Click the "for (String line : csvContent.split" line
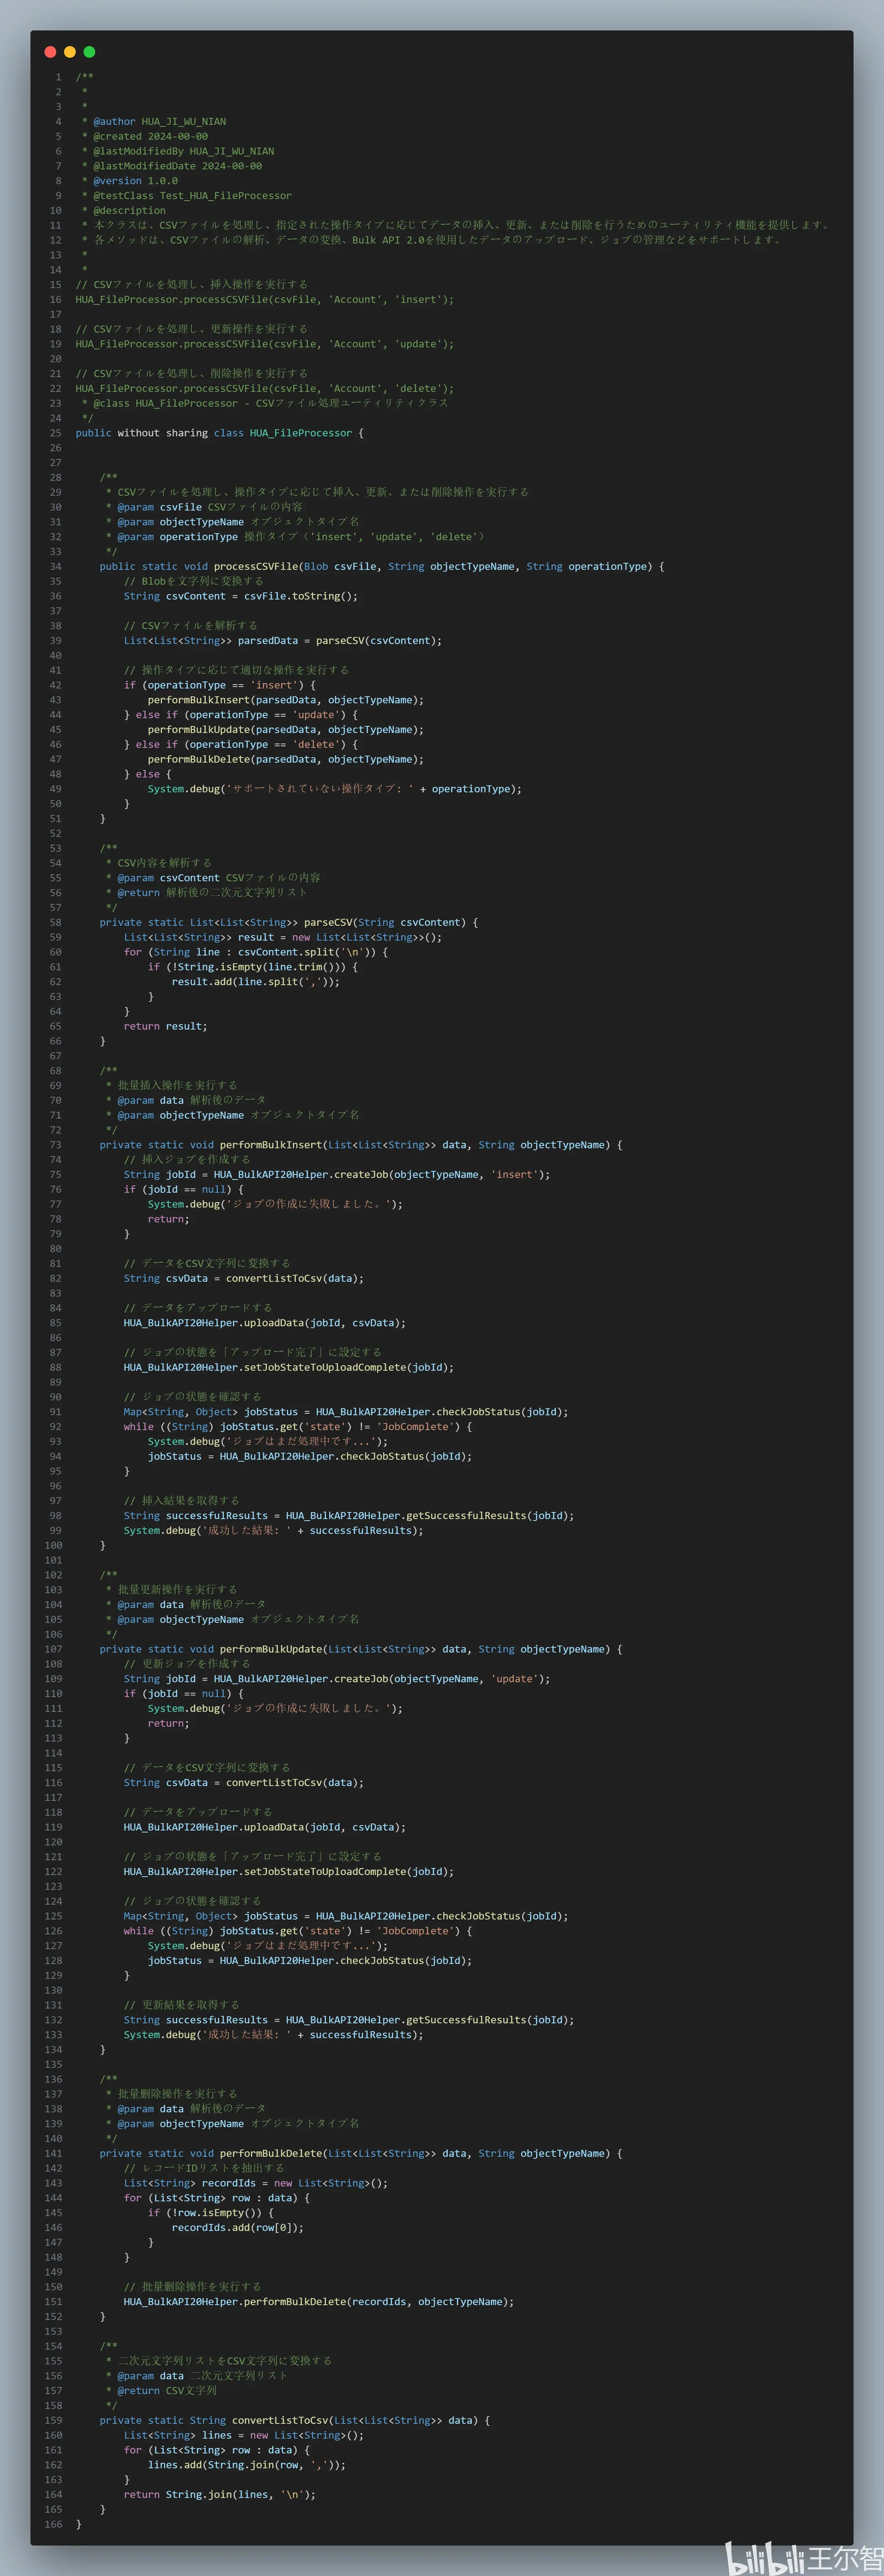The height and width of the screenshot is (2576, 884). (x=256, y=952)
